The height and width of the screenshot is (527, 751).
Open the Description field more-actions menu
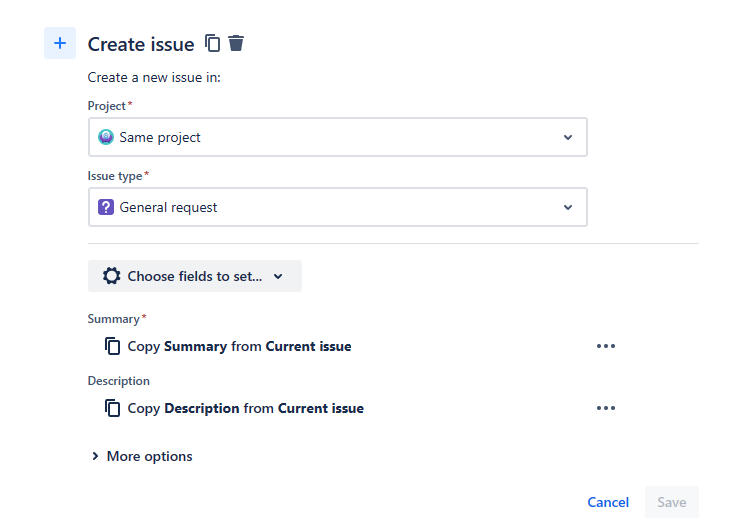(605, 408)
